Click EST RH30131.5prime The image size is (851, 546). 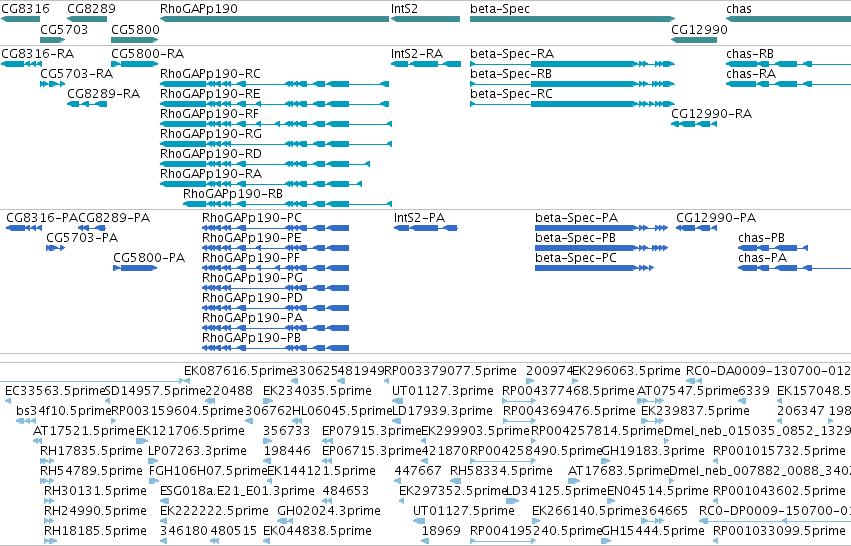click(95, 491)
